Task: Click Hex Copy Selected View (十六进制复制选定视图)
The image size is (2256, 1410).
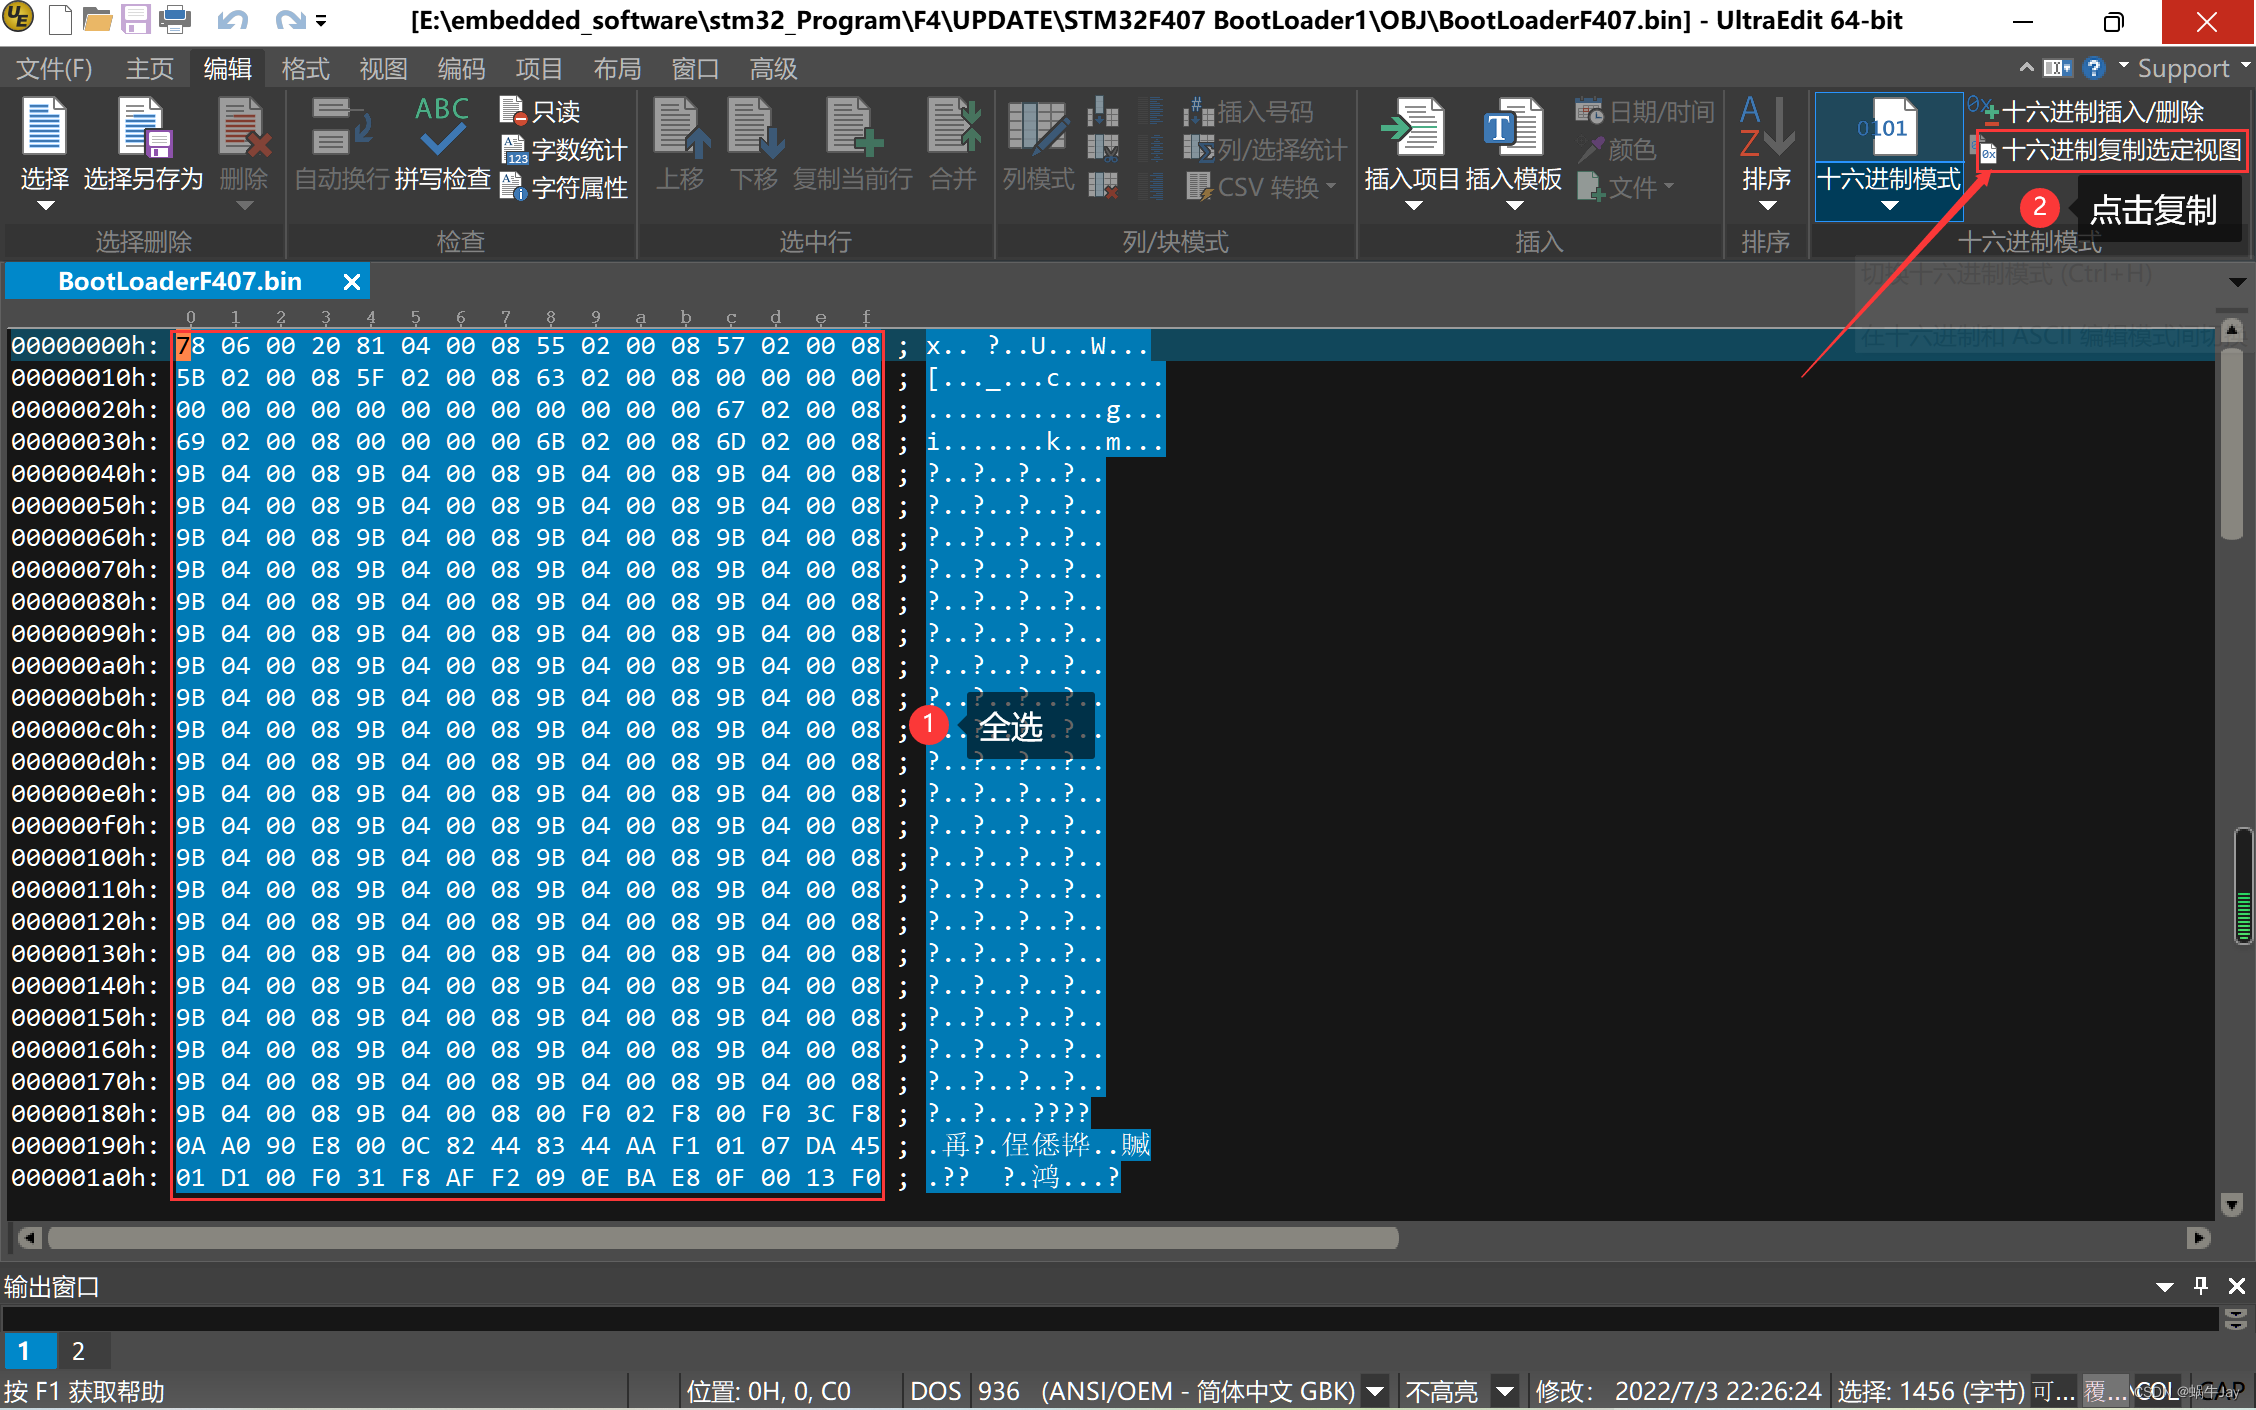Action: (x=2112, y=150)
